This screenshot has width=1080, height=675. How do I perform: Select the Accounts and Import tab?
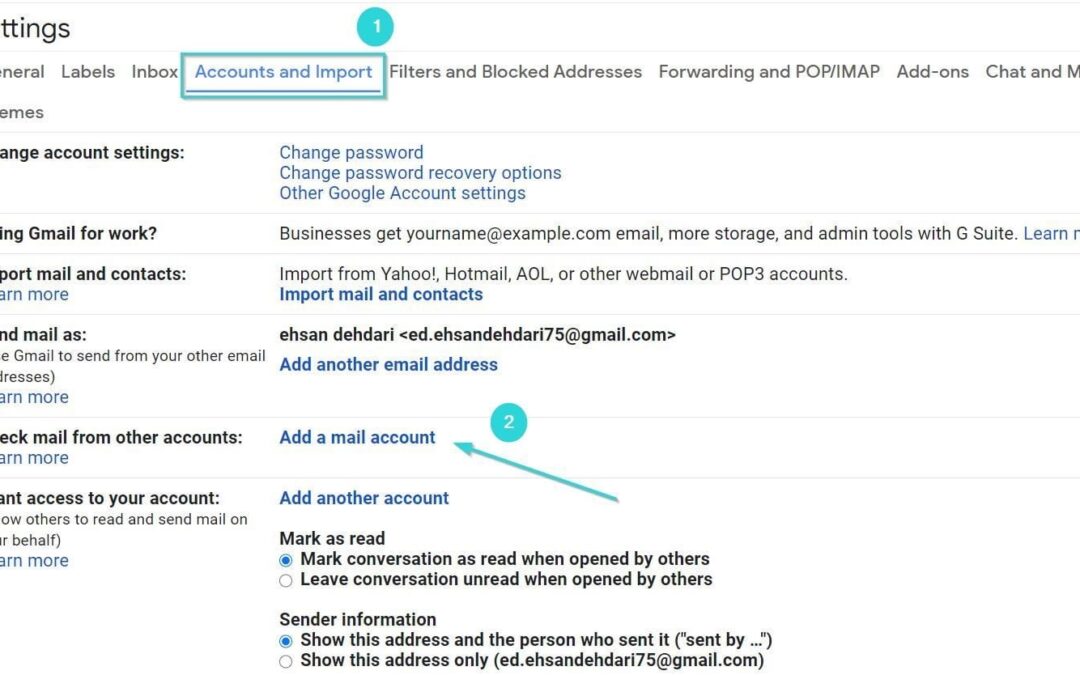point(283,72)
